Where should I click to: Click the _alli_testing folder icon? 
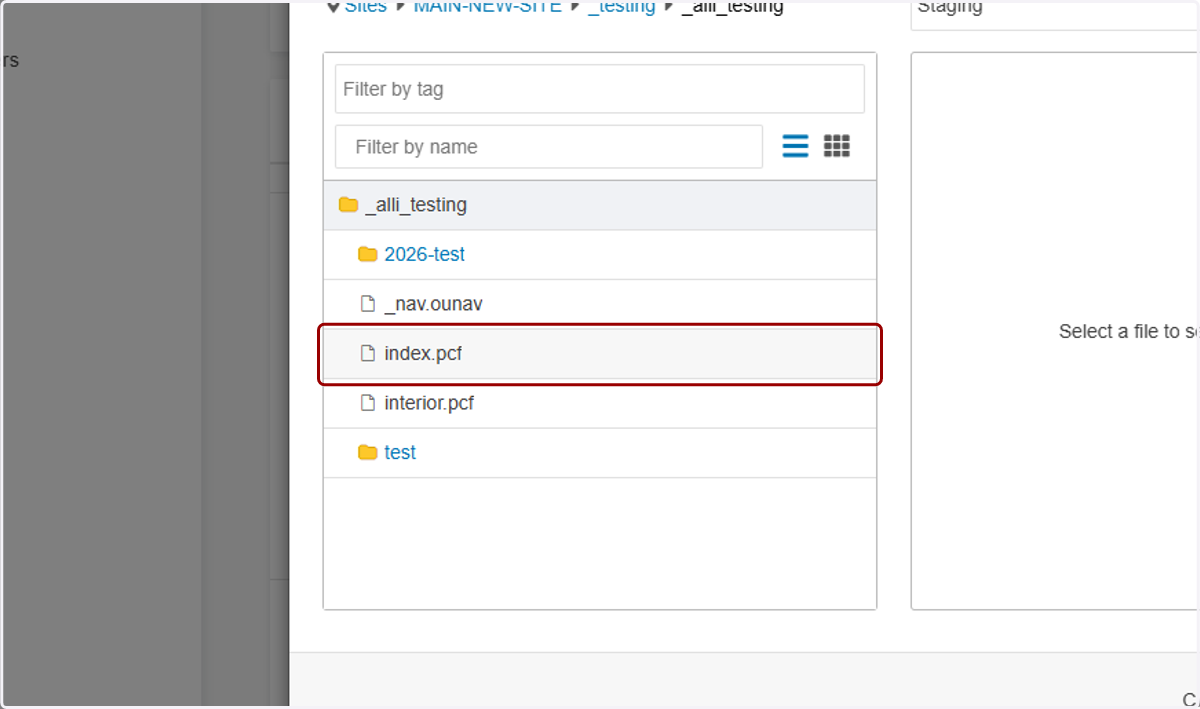coord(348,205)
